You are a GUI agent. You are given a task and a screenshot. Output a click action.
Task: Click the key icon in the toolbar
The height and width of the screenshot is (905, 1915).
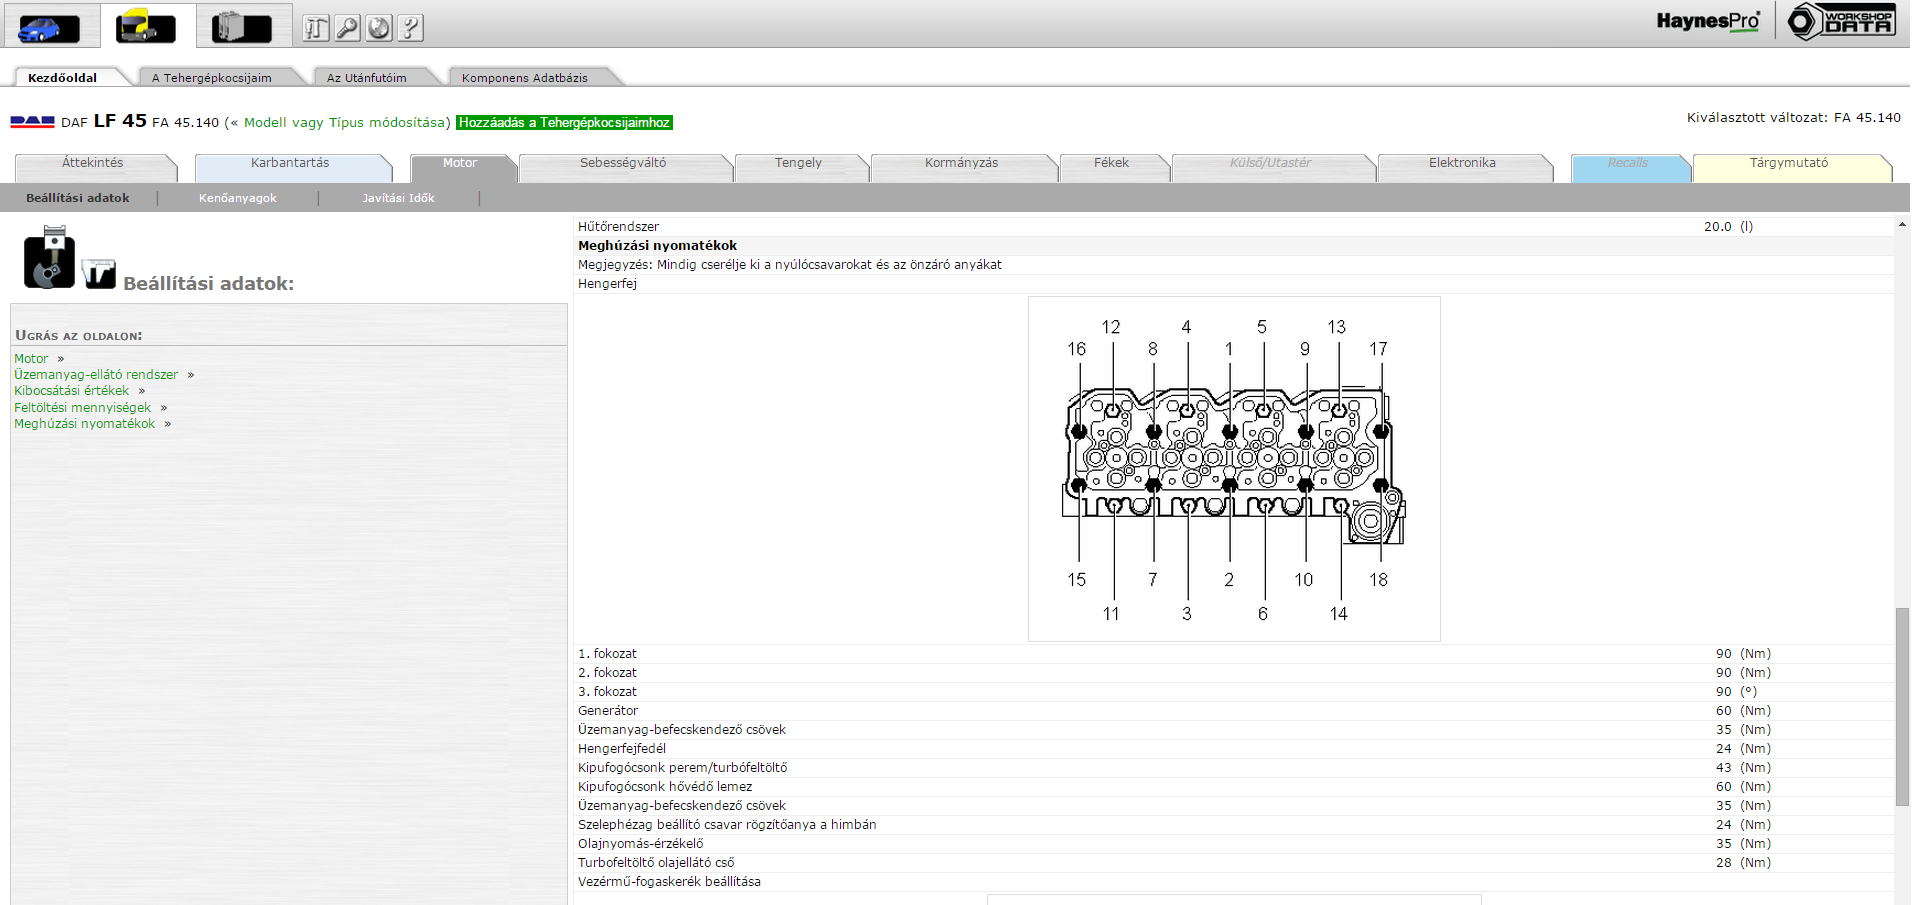coord(347,28)
